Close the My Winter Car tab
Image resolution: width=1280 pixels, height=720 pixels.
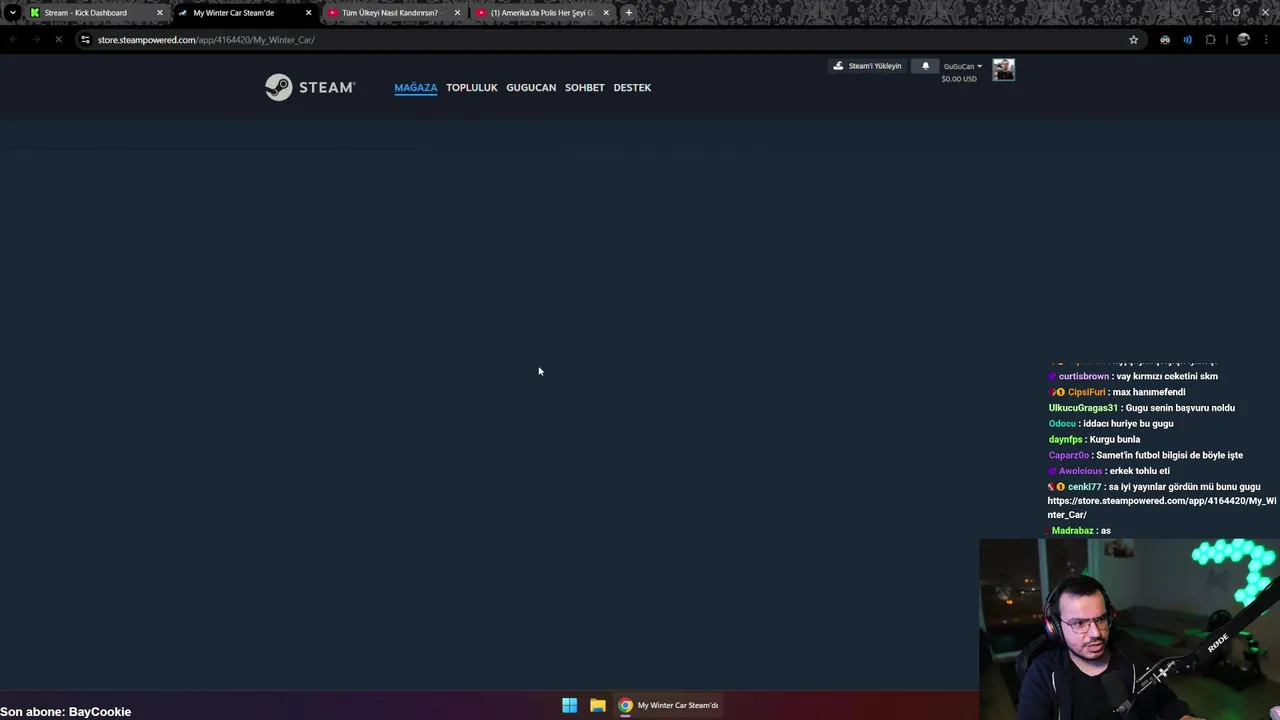point(308,13)
